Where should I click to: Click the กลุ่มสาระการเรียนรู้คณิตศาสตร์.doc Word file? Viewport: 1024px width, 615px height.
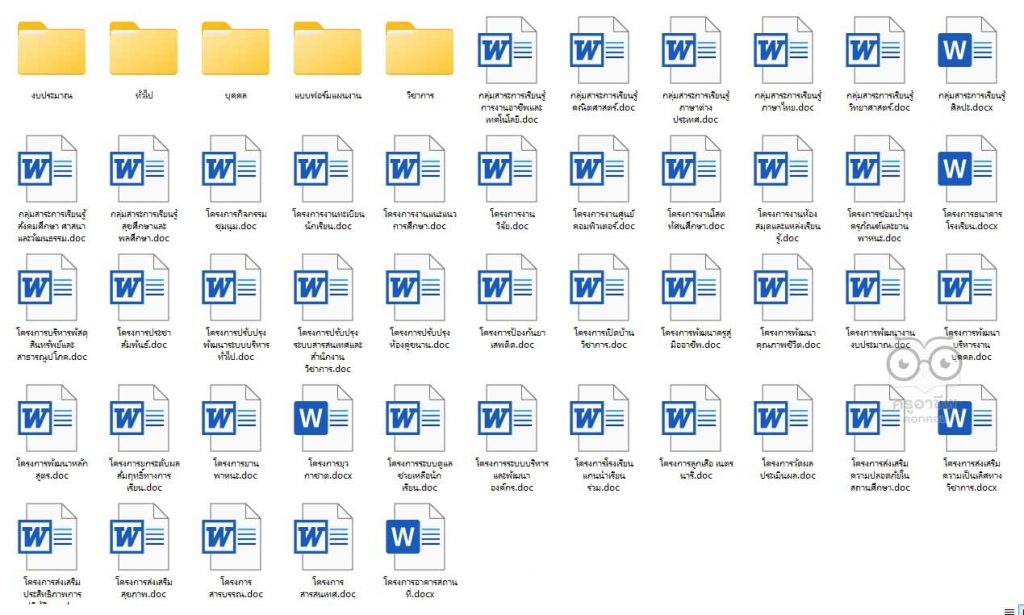coord(600,50)
